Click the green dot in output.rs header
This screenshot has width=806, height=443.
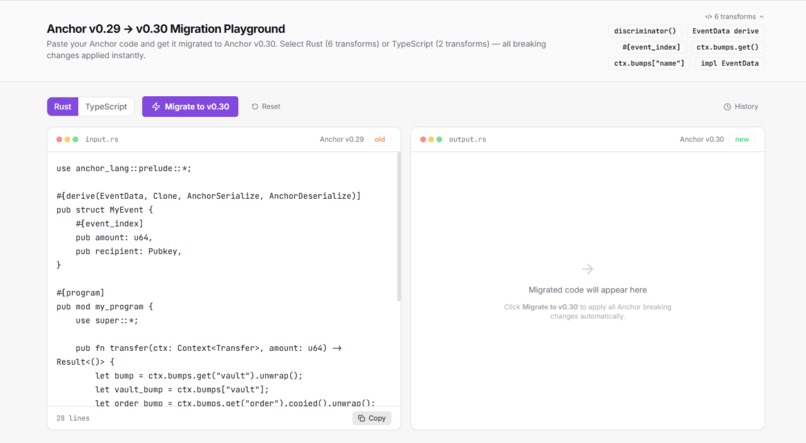pos(439,139)
